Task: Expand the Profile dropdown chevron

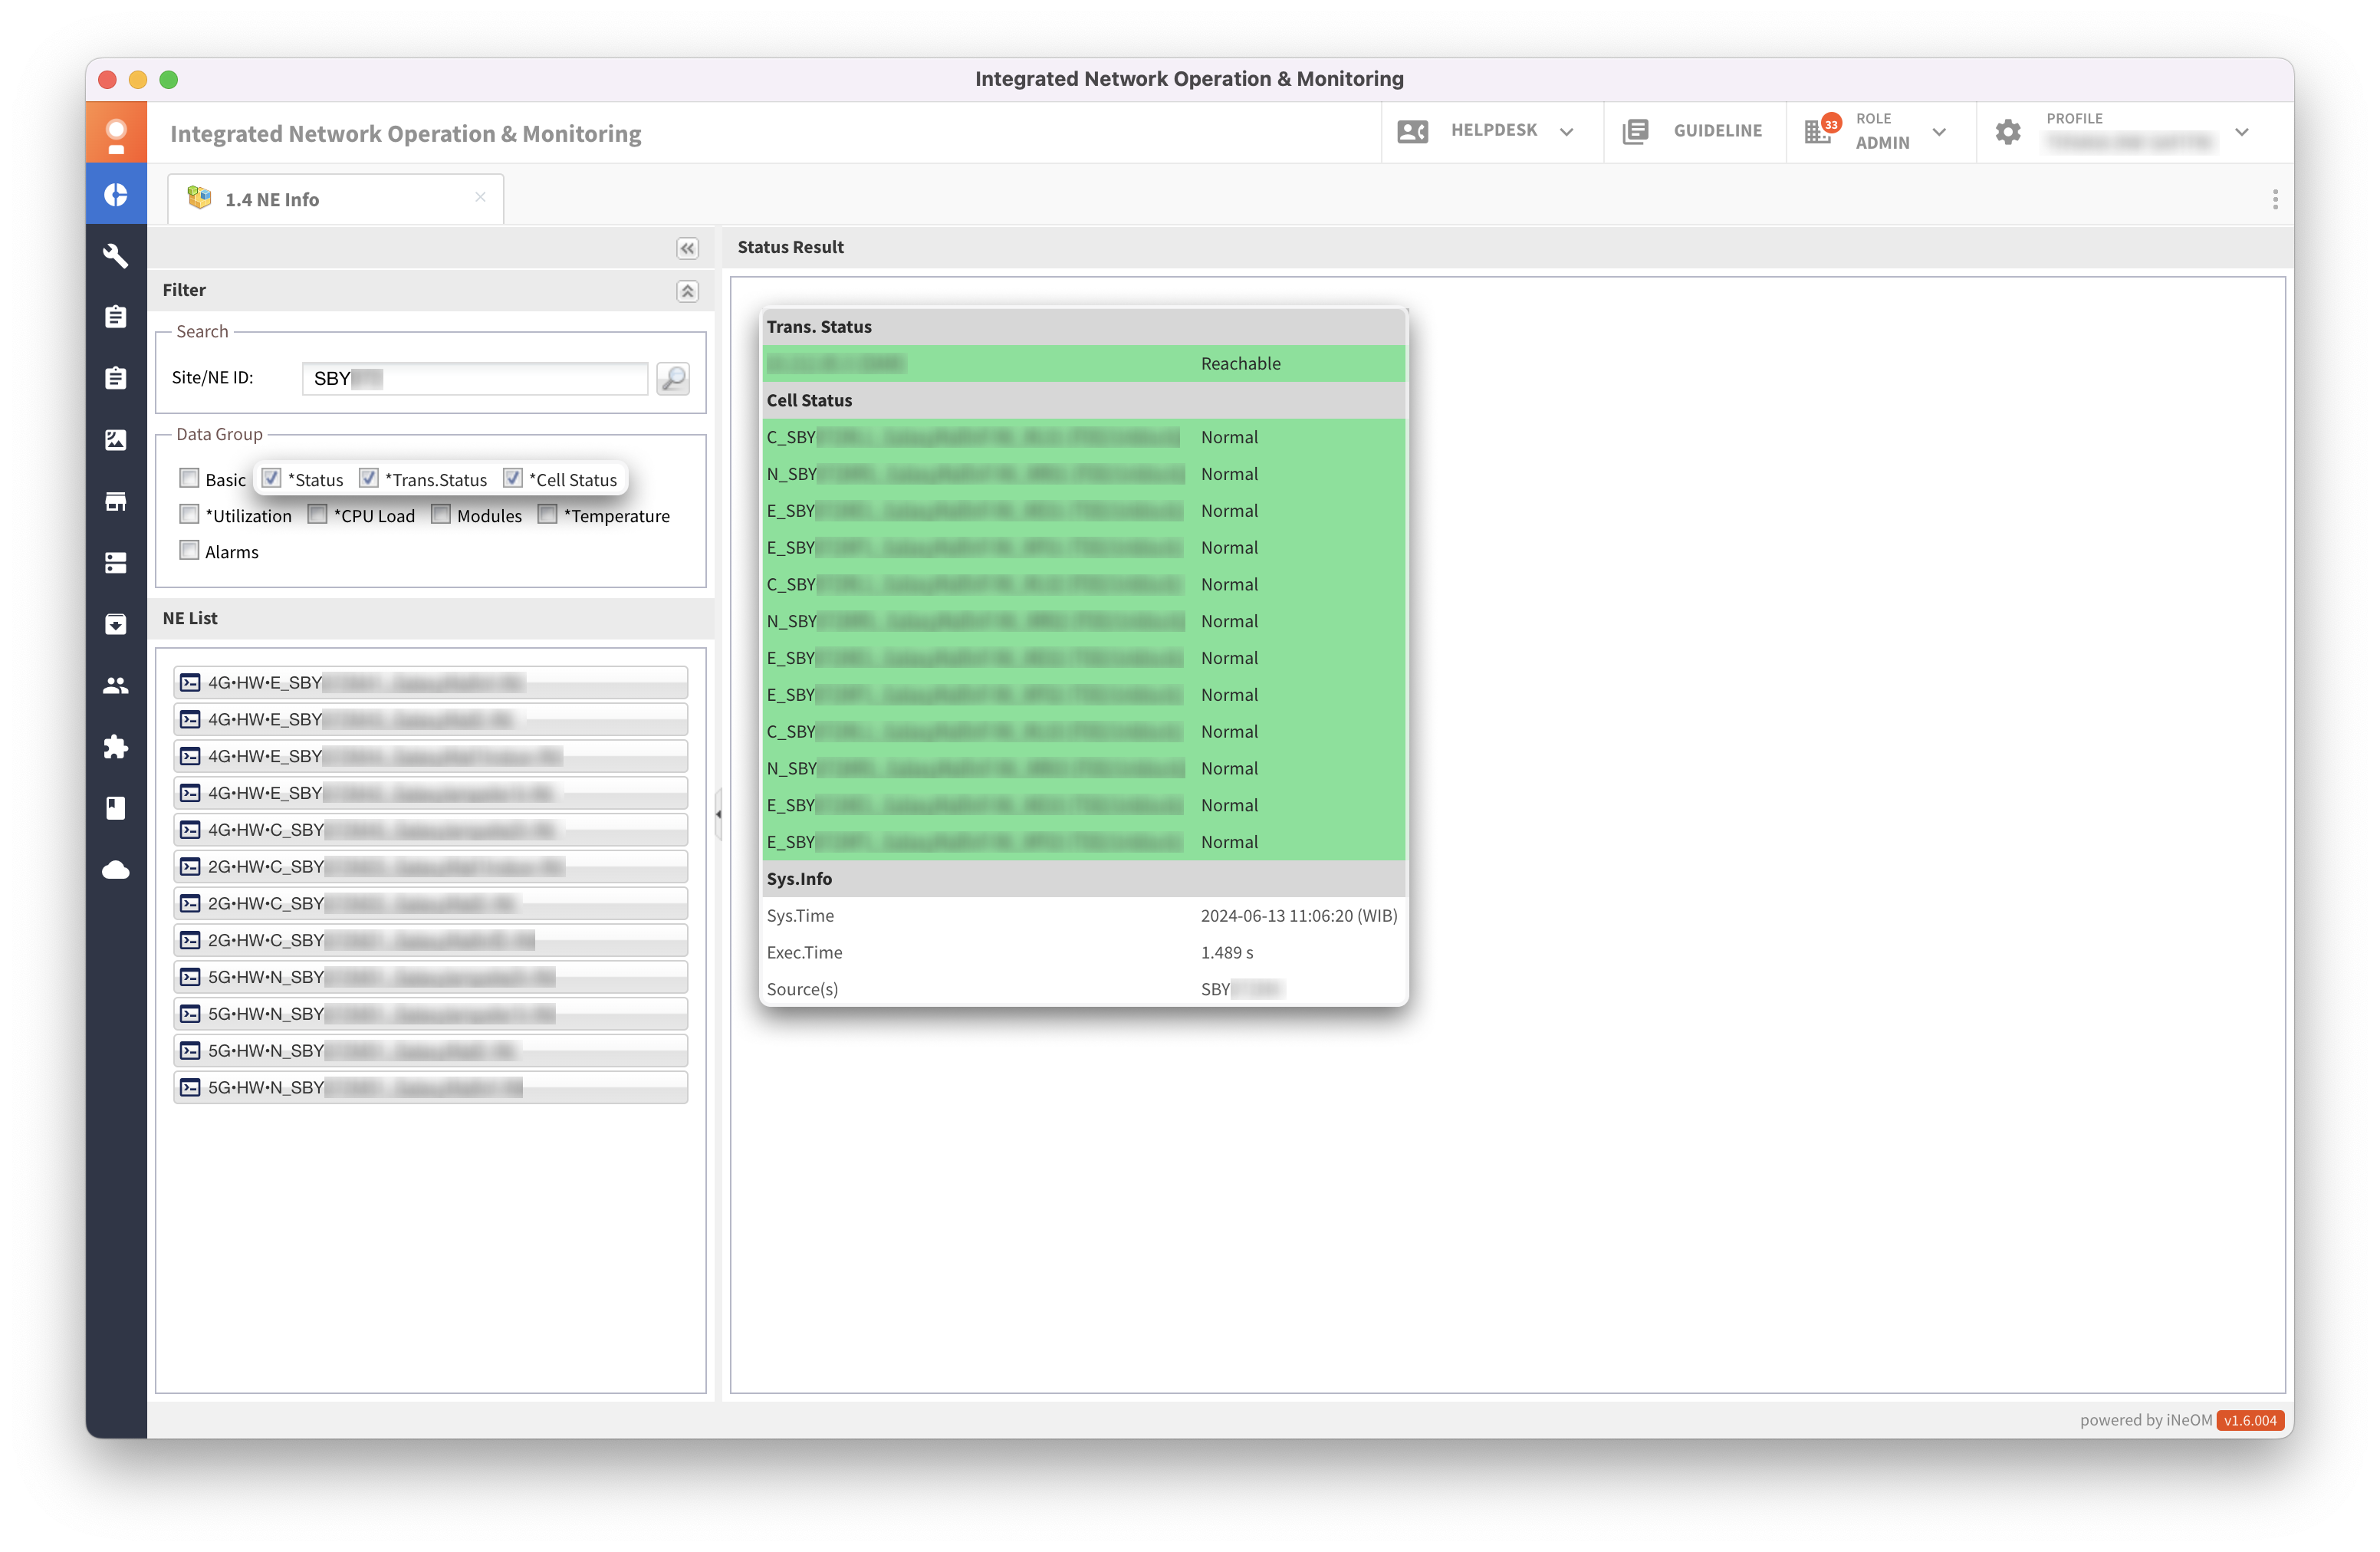Action: (x=2241, y=132)
